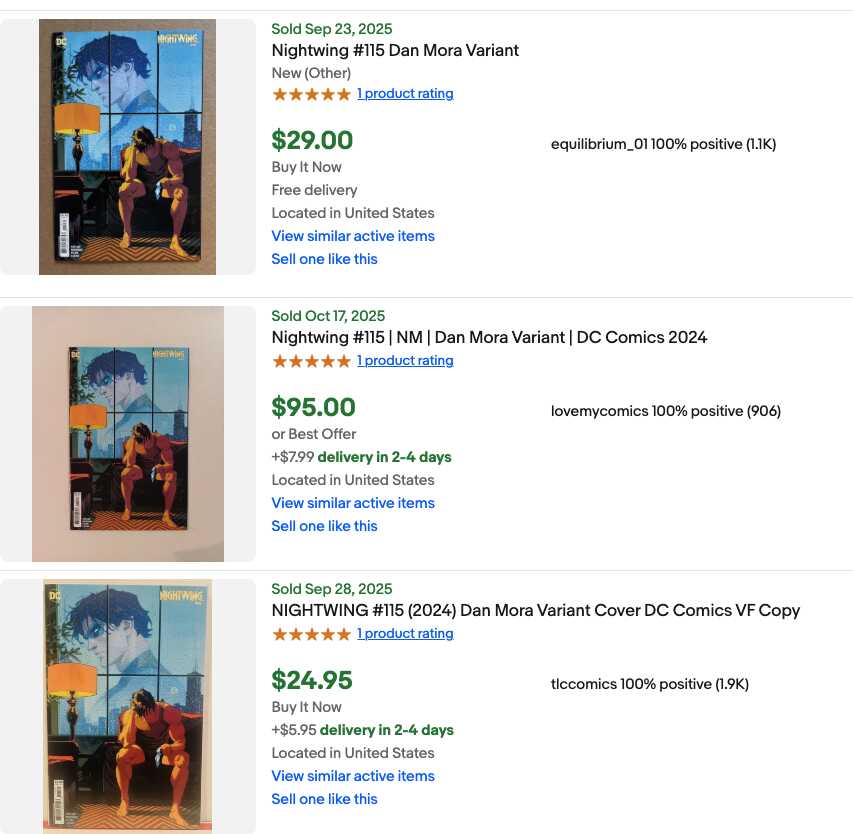Click "Sell one like this" under $95.00 listing
This screenshot has height=834, width=853.
coord(324,526)
